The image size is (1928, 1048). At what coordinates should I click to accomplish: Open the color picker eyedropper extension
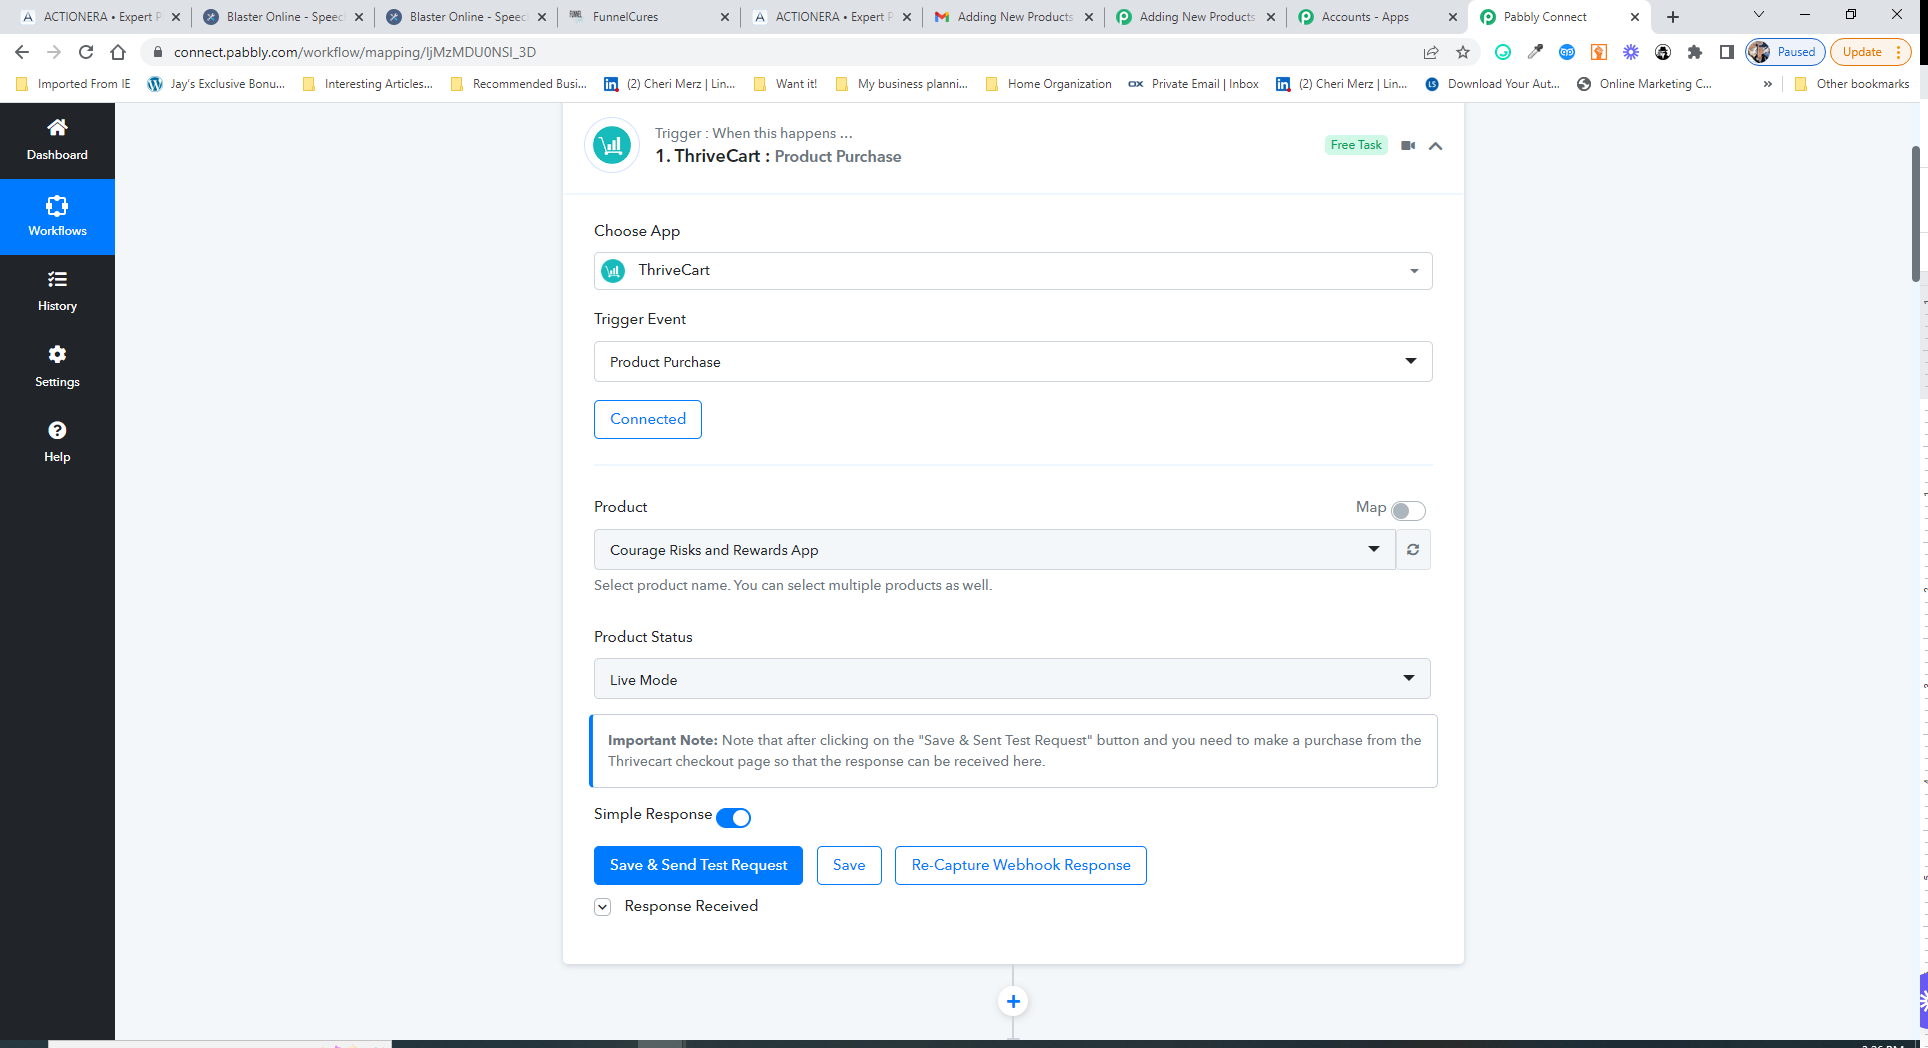click(x=1535, y=52)
